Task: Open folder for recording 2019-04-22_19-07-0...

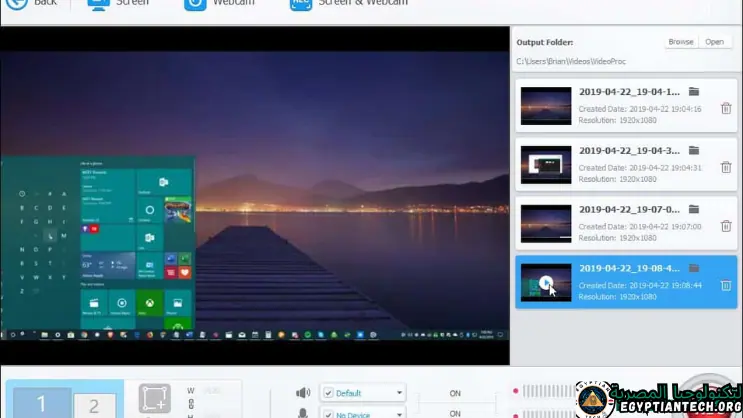Action: point(694,209)
